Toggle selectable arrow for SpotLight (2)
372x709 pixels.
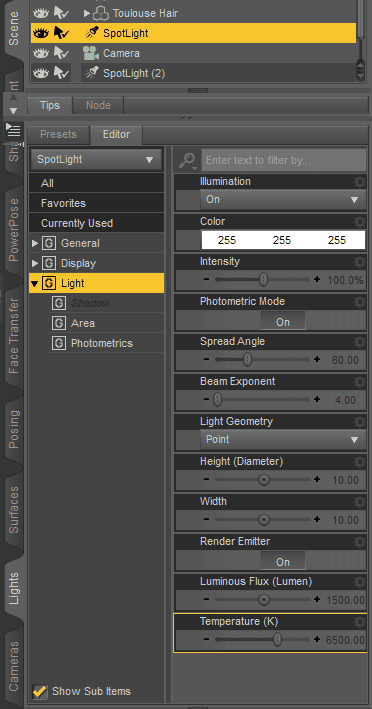[61, 73]
